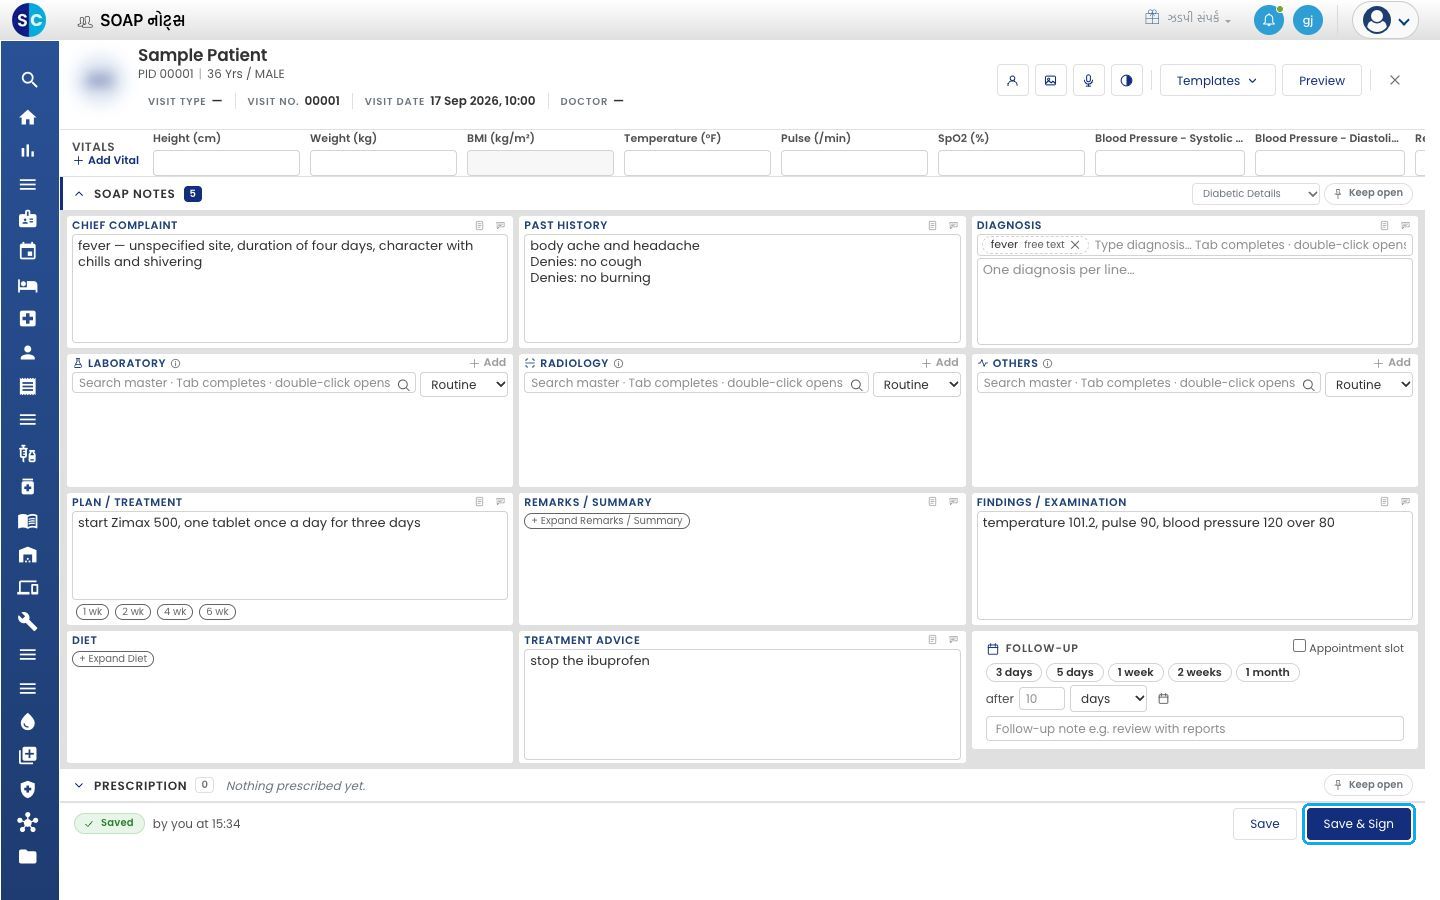The image size is (1440, 900).
Task: Toggle Keep open for SOAP Notes
Action: (x=1368, y=193)
